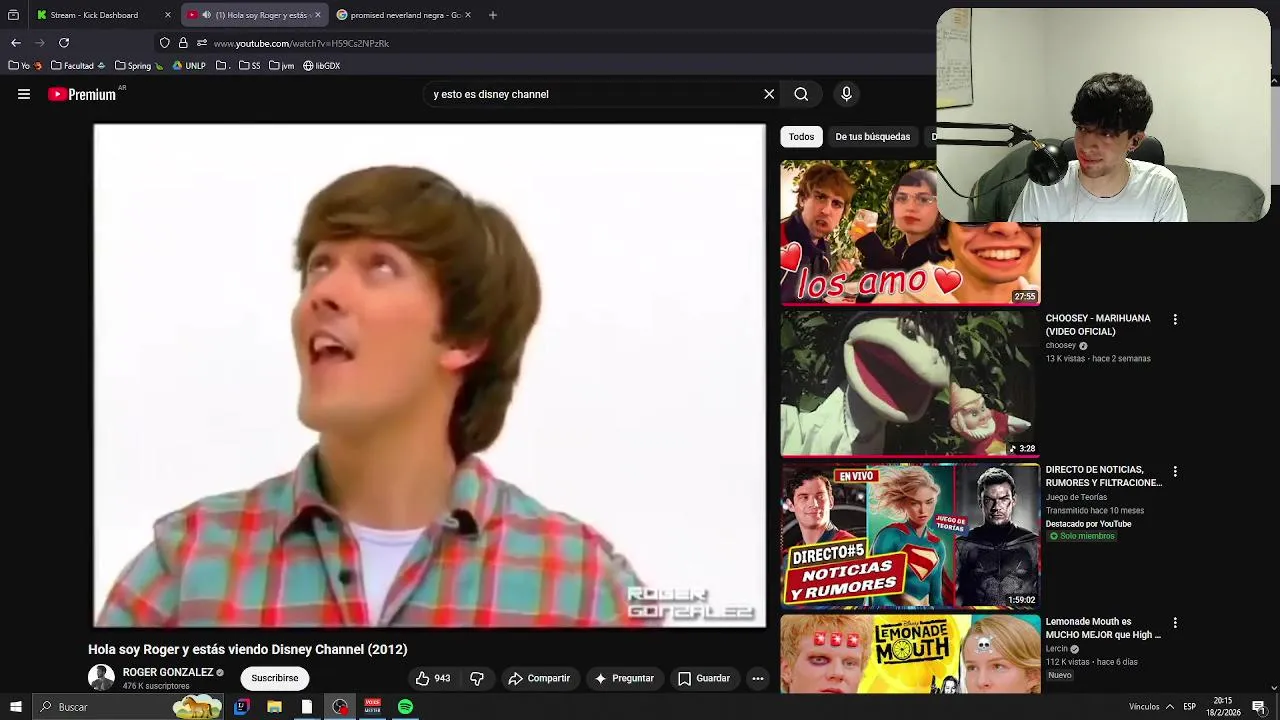
Task: Open more actions menu below the video
Action: (758, 678)
